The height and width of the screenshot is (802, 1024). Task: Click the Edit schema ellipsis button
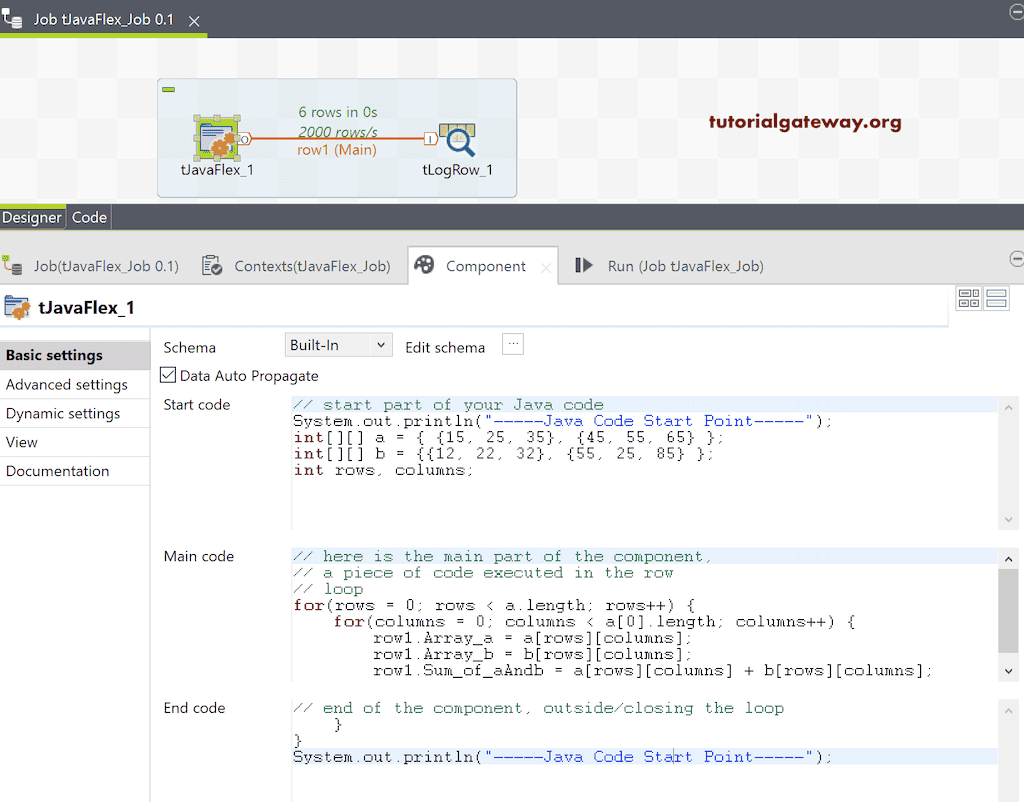[512, 344]
